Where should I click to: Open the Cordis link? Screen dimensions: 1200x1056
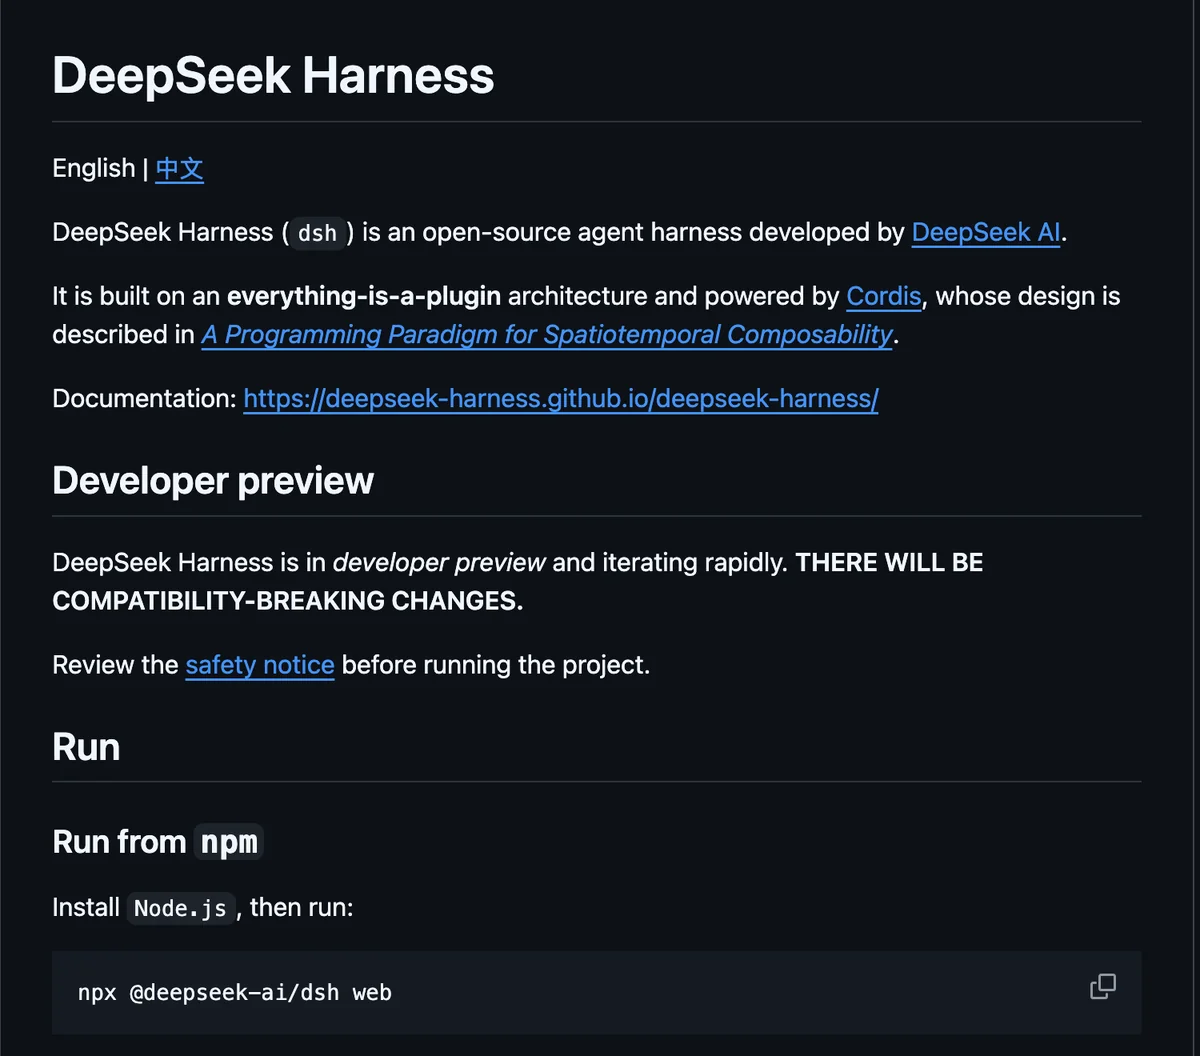coord(884,296)
